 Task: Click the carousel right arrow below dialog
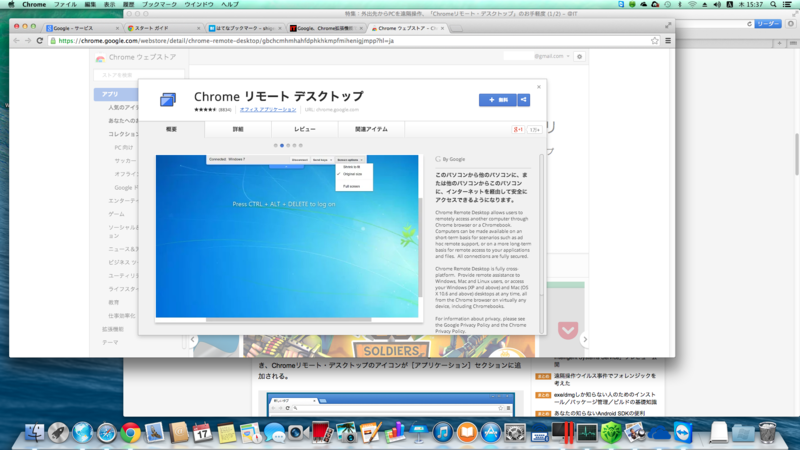point(585,339)
